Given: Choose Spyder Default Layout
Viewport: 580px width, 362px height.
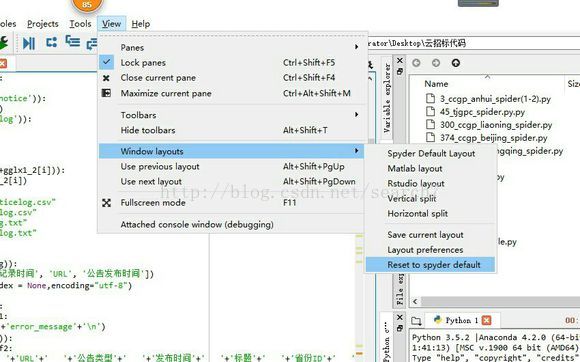Looking at the screenshot, I should (x=431, y=153).
